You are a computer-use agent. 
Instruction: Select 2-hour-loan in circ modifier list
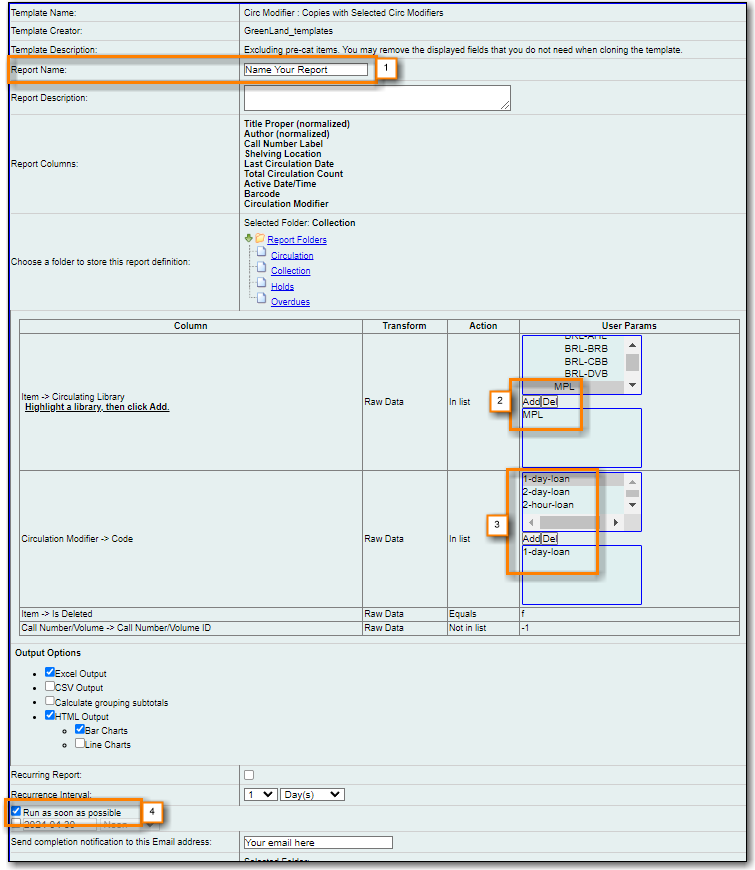click(x=549, y=505)
